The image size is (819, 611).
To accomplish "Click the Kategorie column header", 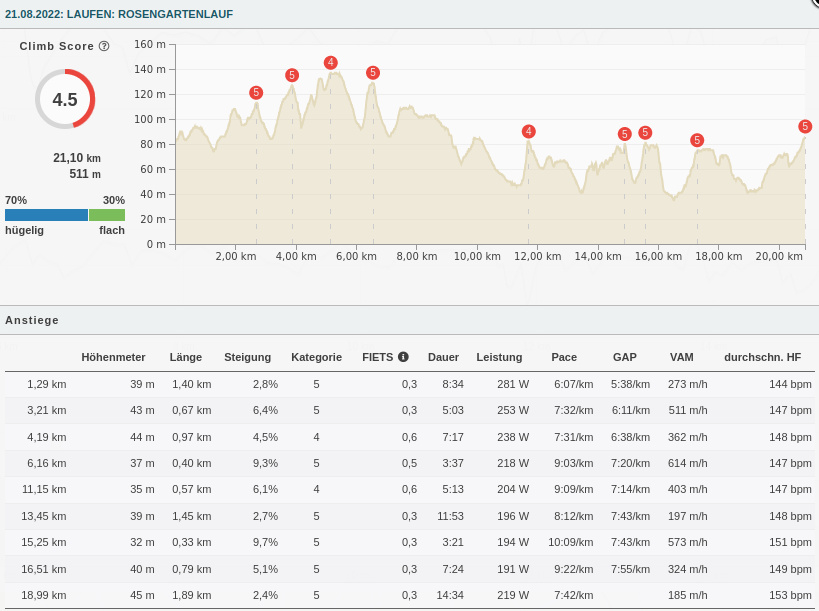I will 317,357.
